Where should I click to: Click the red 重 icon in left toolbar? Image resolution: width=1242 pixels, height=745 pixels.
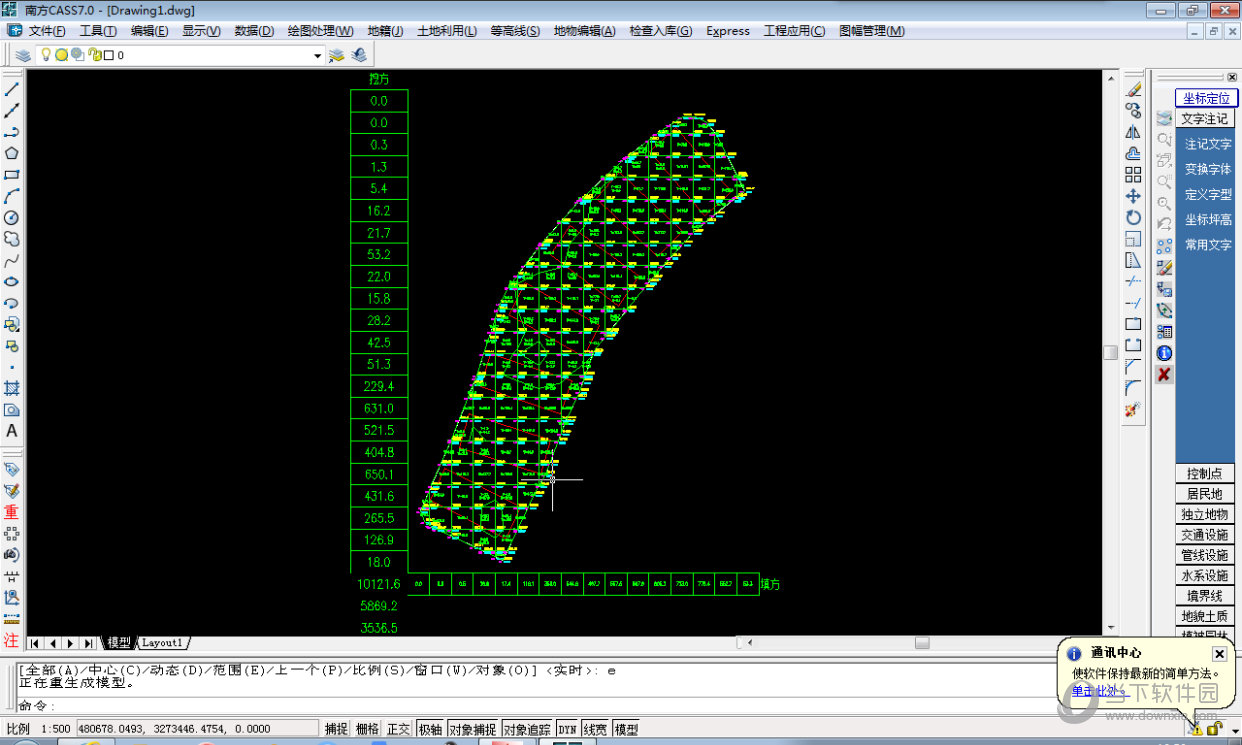12,512
